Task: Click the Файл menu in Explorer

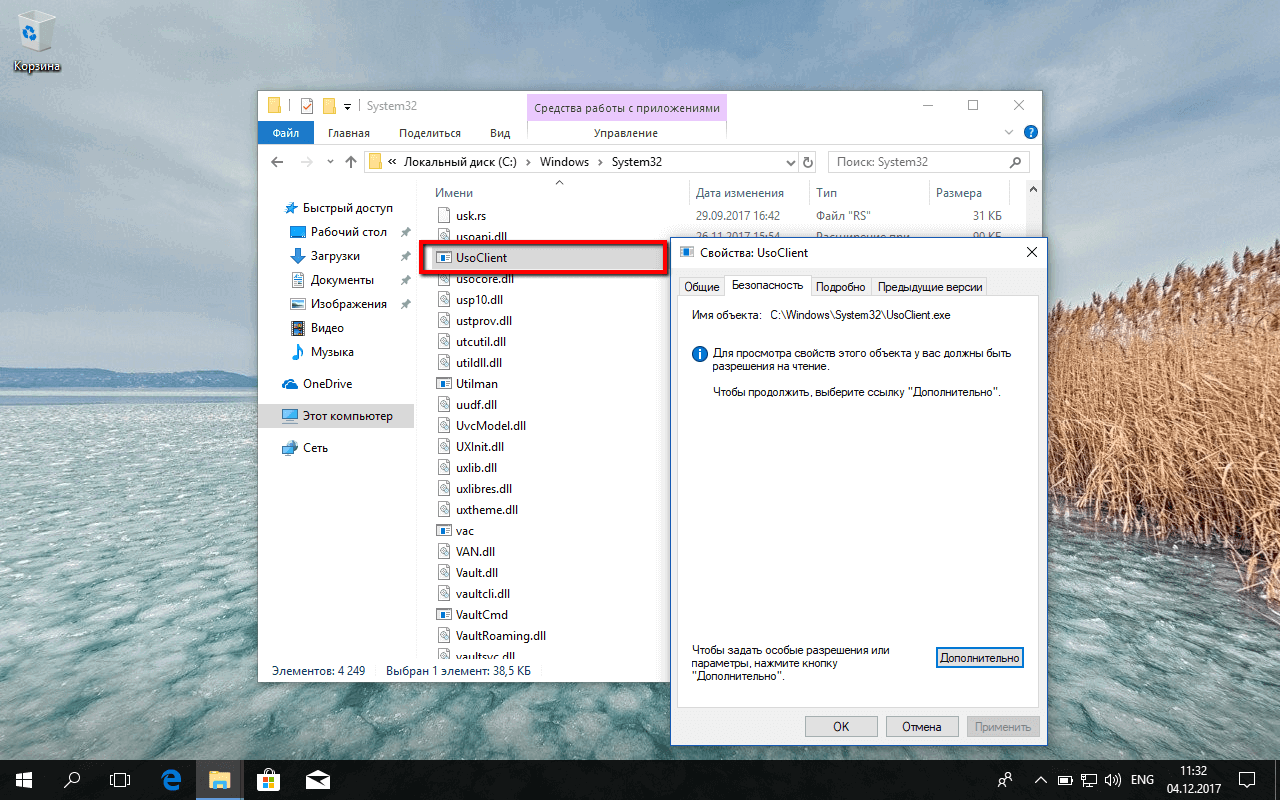Action: pyautogui.click(x=285, y=131)
